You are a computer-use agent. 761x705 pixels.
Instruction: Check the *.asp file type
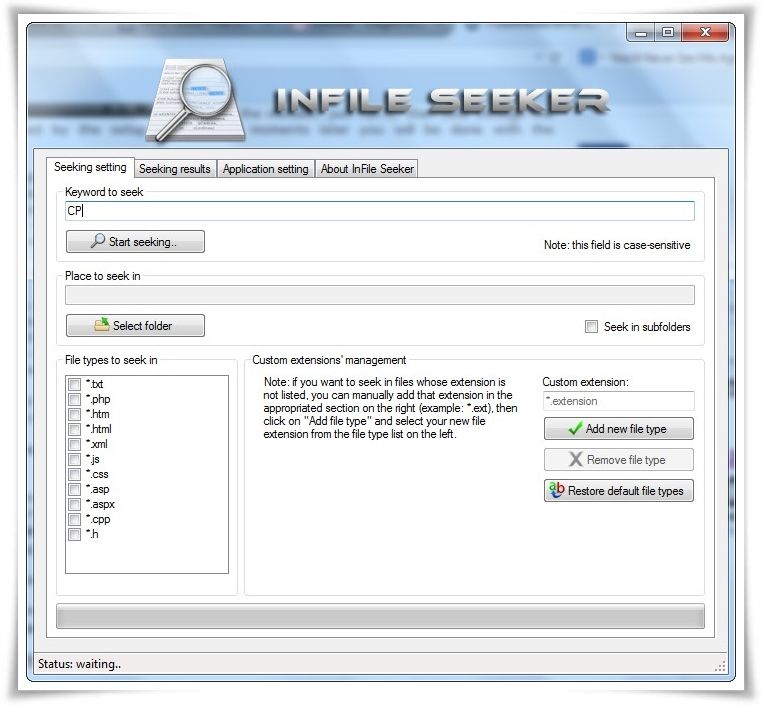tap(74, 490)
